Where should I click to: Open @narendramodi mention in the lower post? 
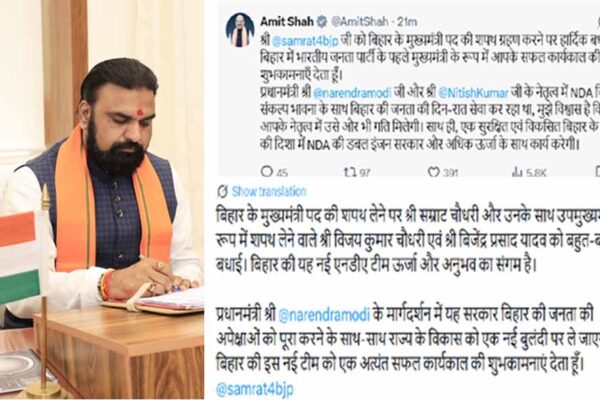tap(324, 315)
